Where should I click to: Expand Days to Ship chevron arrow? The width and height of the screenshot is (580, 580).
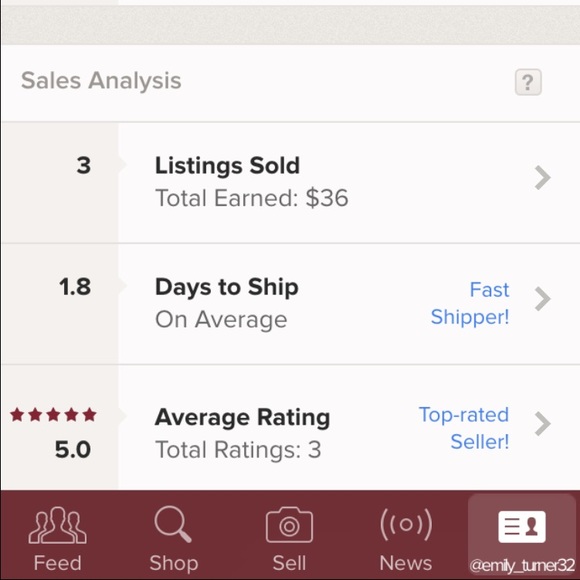click(x=543, y=299)
